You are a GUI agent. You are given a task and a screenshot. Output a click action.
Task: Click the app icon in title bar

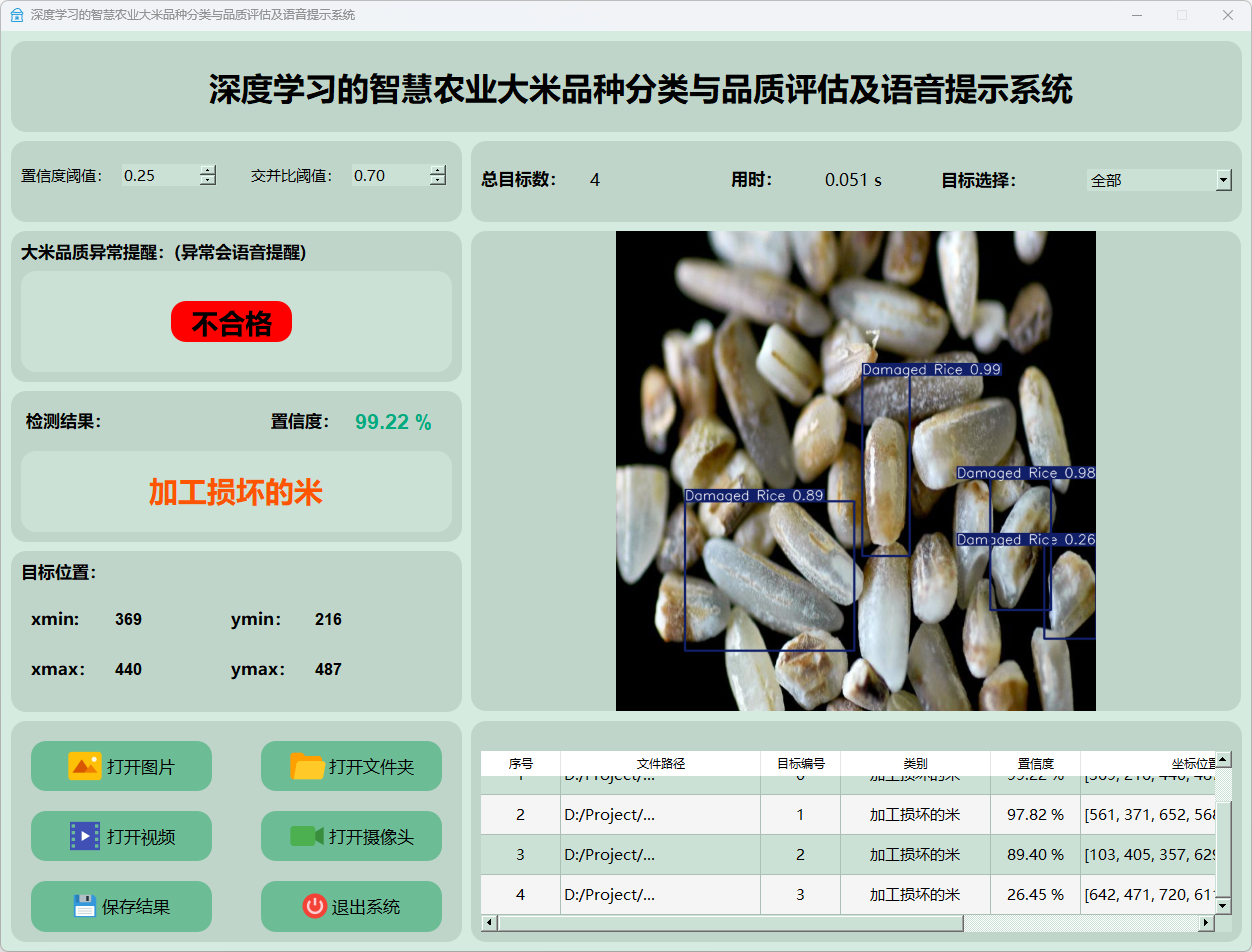(x=16, y=15)
